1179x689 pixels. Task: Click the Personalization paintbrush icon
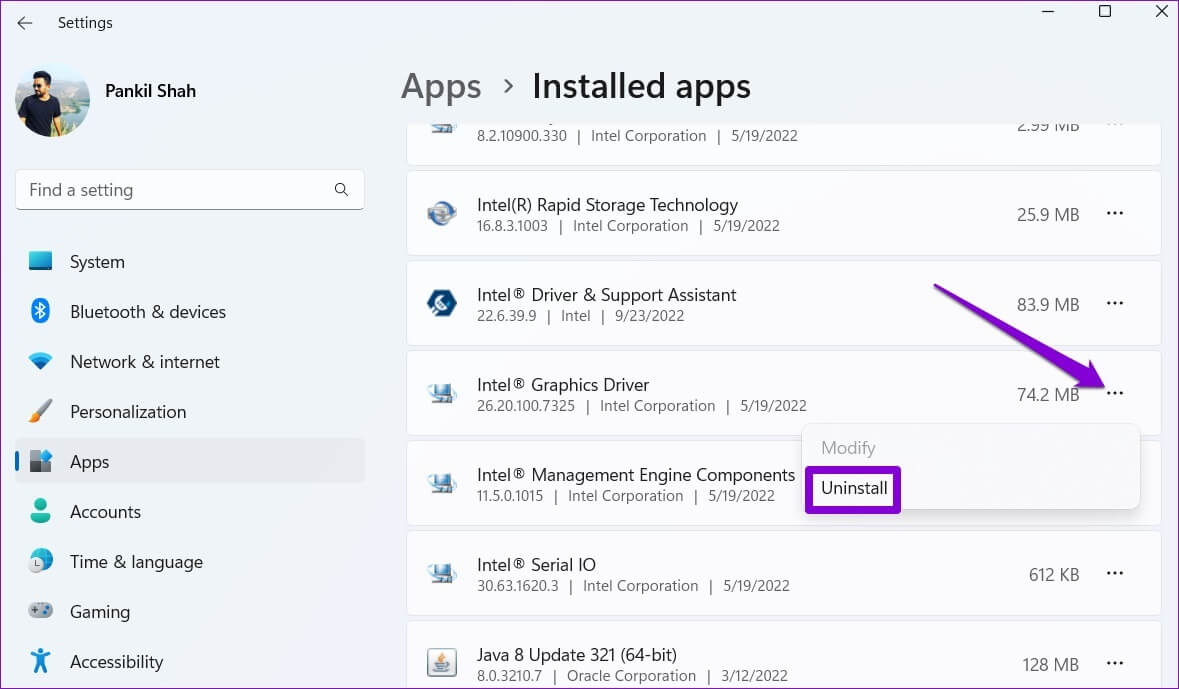coord(41,411)
